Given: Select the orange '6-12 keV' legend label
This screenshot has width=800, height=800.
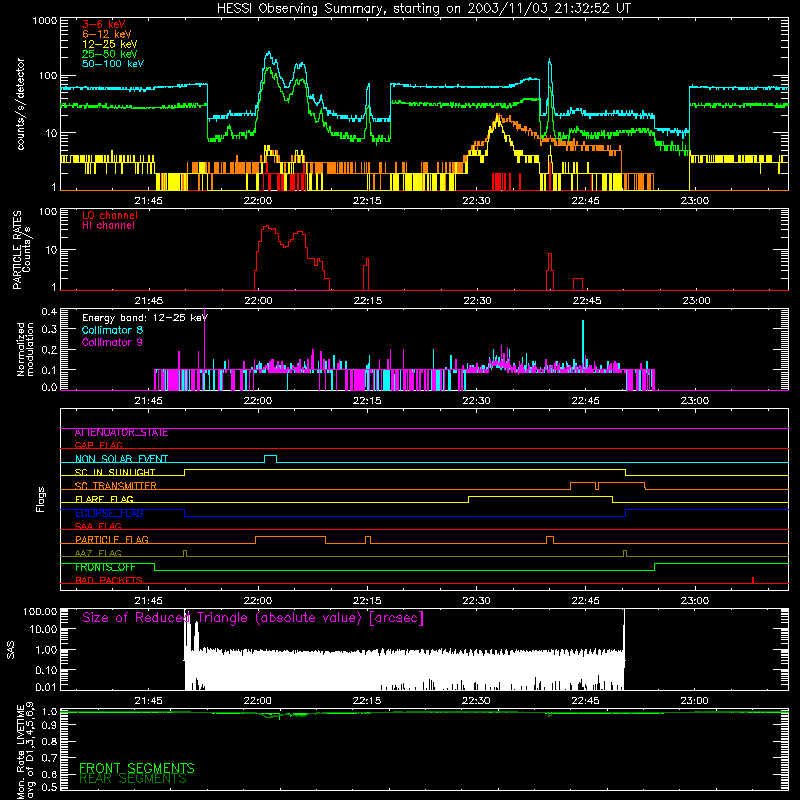Looking at the screenshot, I should (x=107, y=34).
